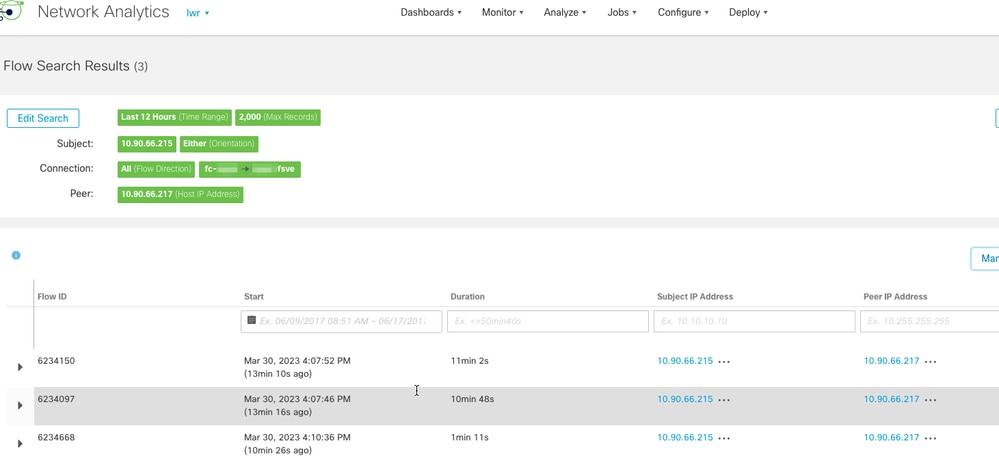The width and height of the screenshot is (999, 465).
Task: Click the 10.90.66.217 Host IP Address tag
Action: (x=180, y=194)
